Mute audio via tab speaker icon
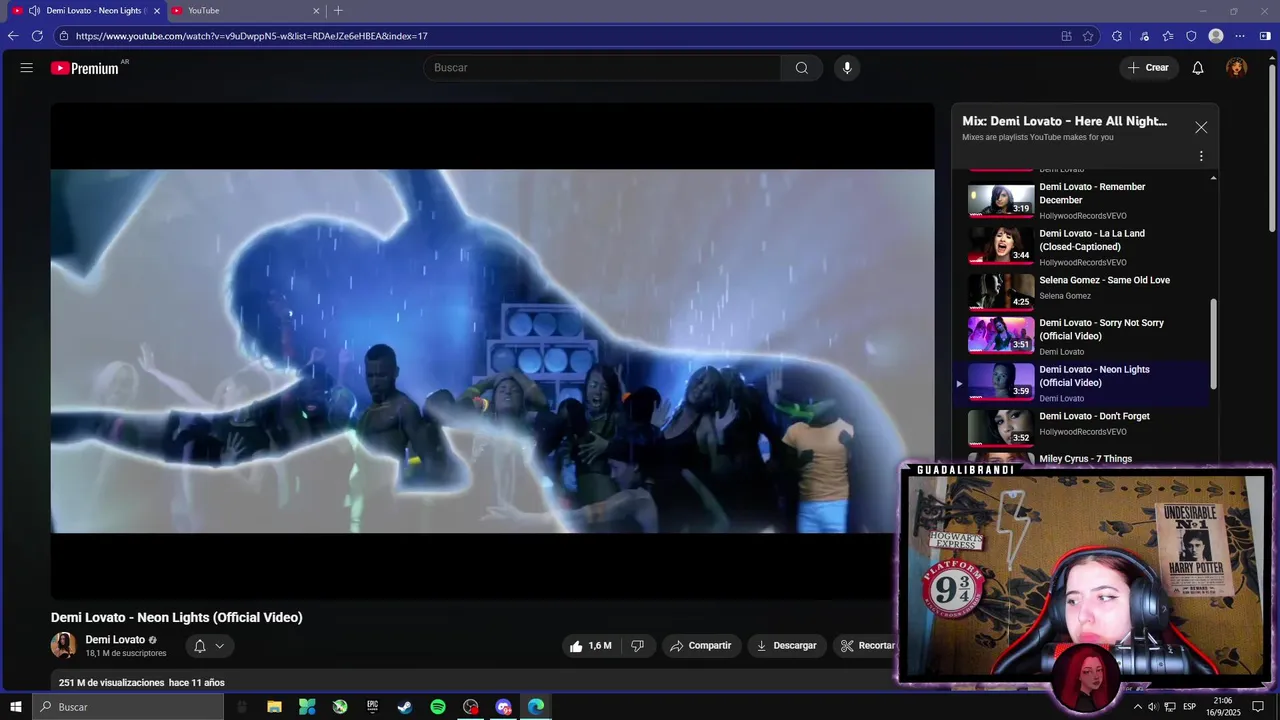 (34, 11)
